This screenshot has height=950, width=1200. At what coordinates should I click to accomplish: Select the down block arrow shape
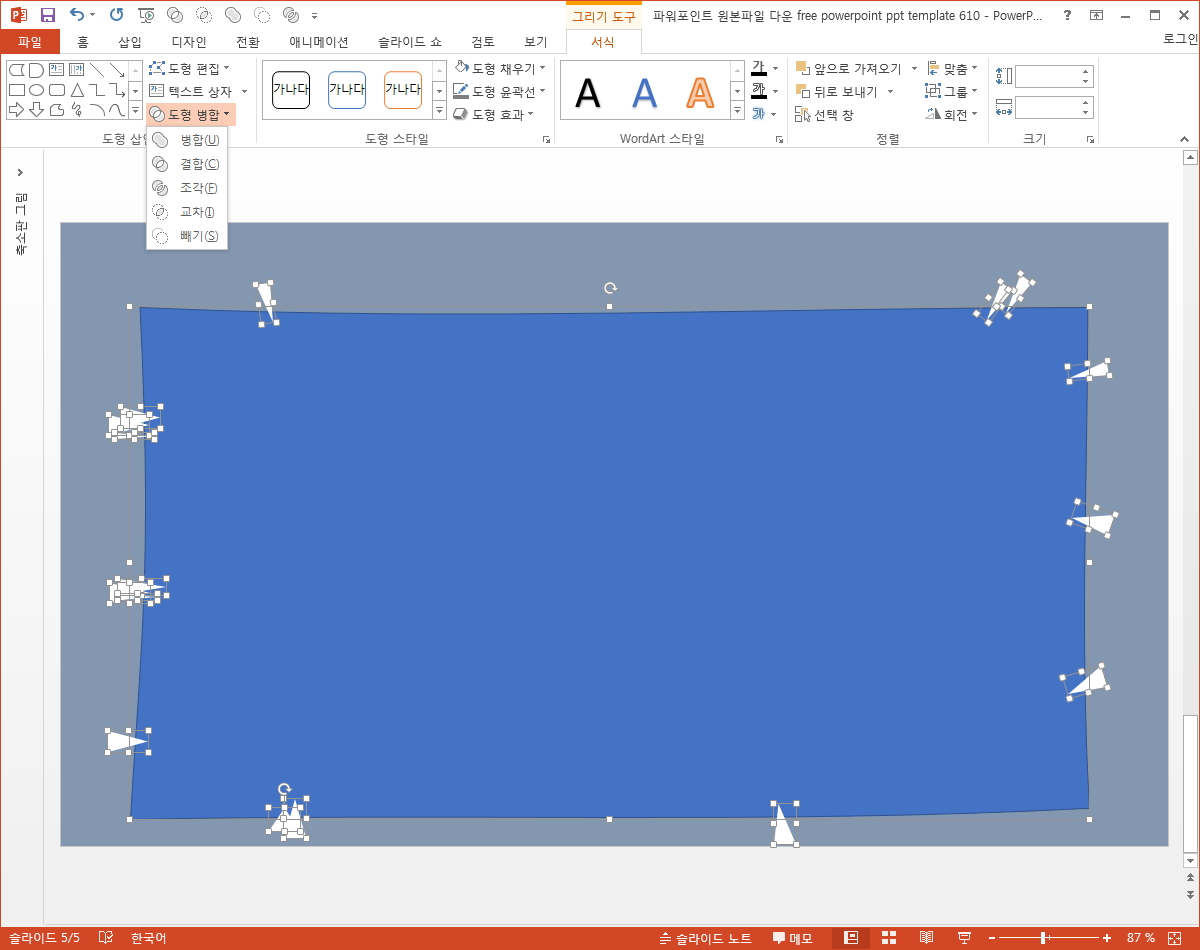[x=37, y=109]
